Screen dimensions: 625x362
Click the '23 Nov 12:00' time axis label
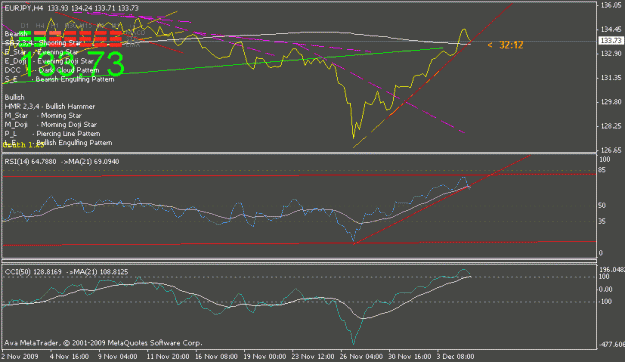tap(313, 356)
